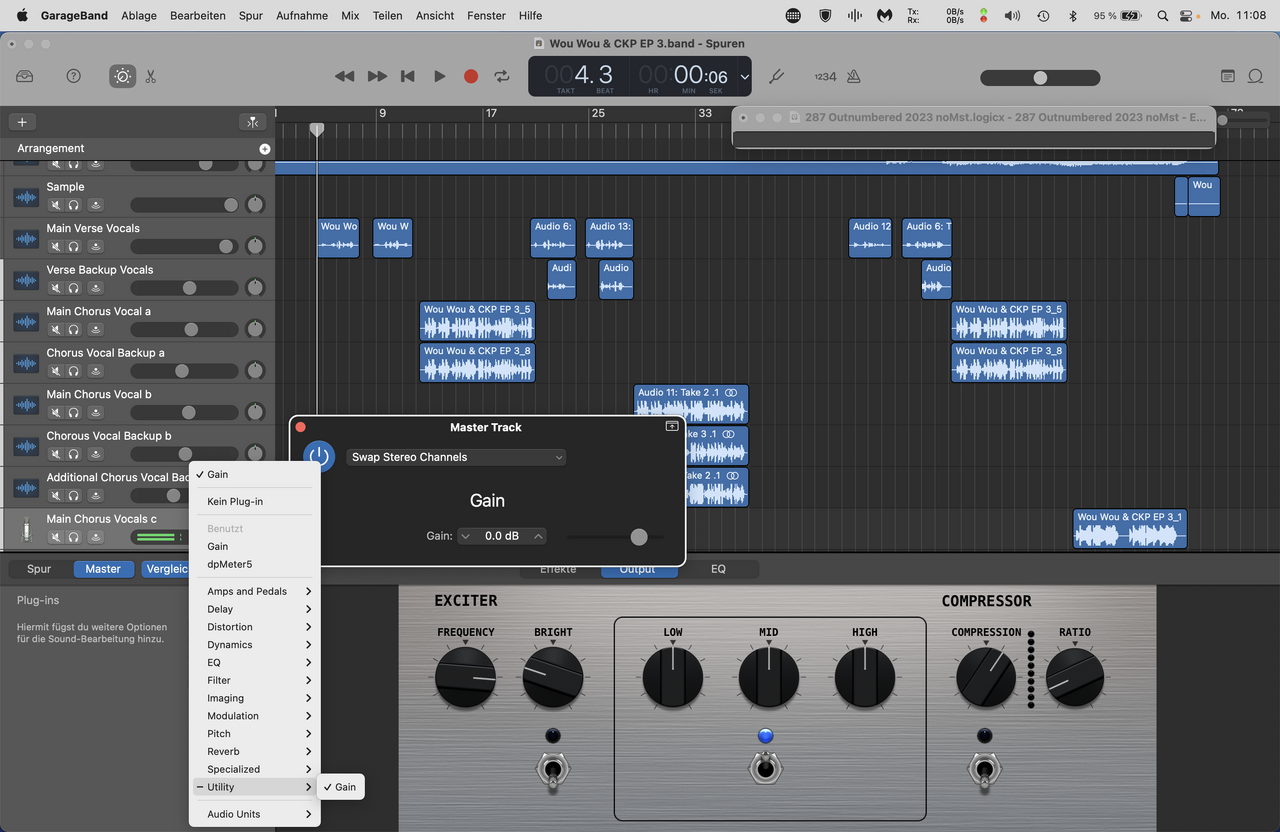Click the Compressor RATIO knob
The width and height of the screenshot is (1280, 832).
(1075, 678)
